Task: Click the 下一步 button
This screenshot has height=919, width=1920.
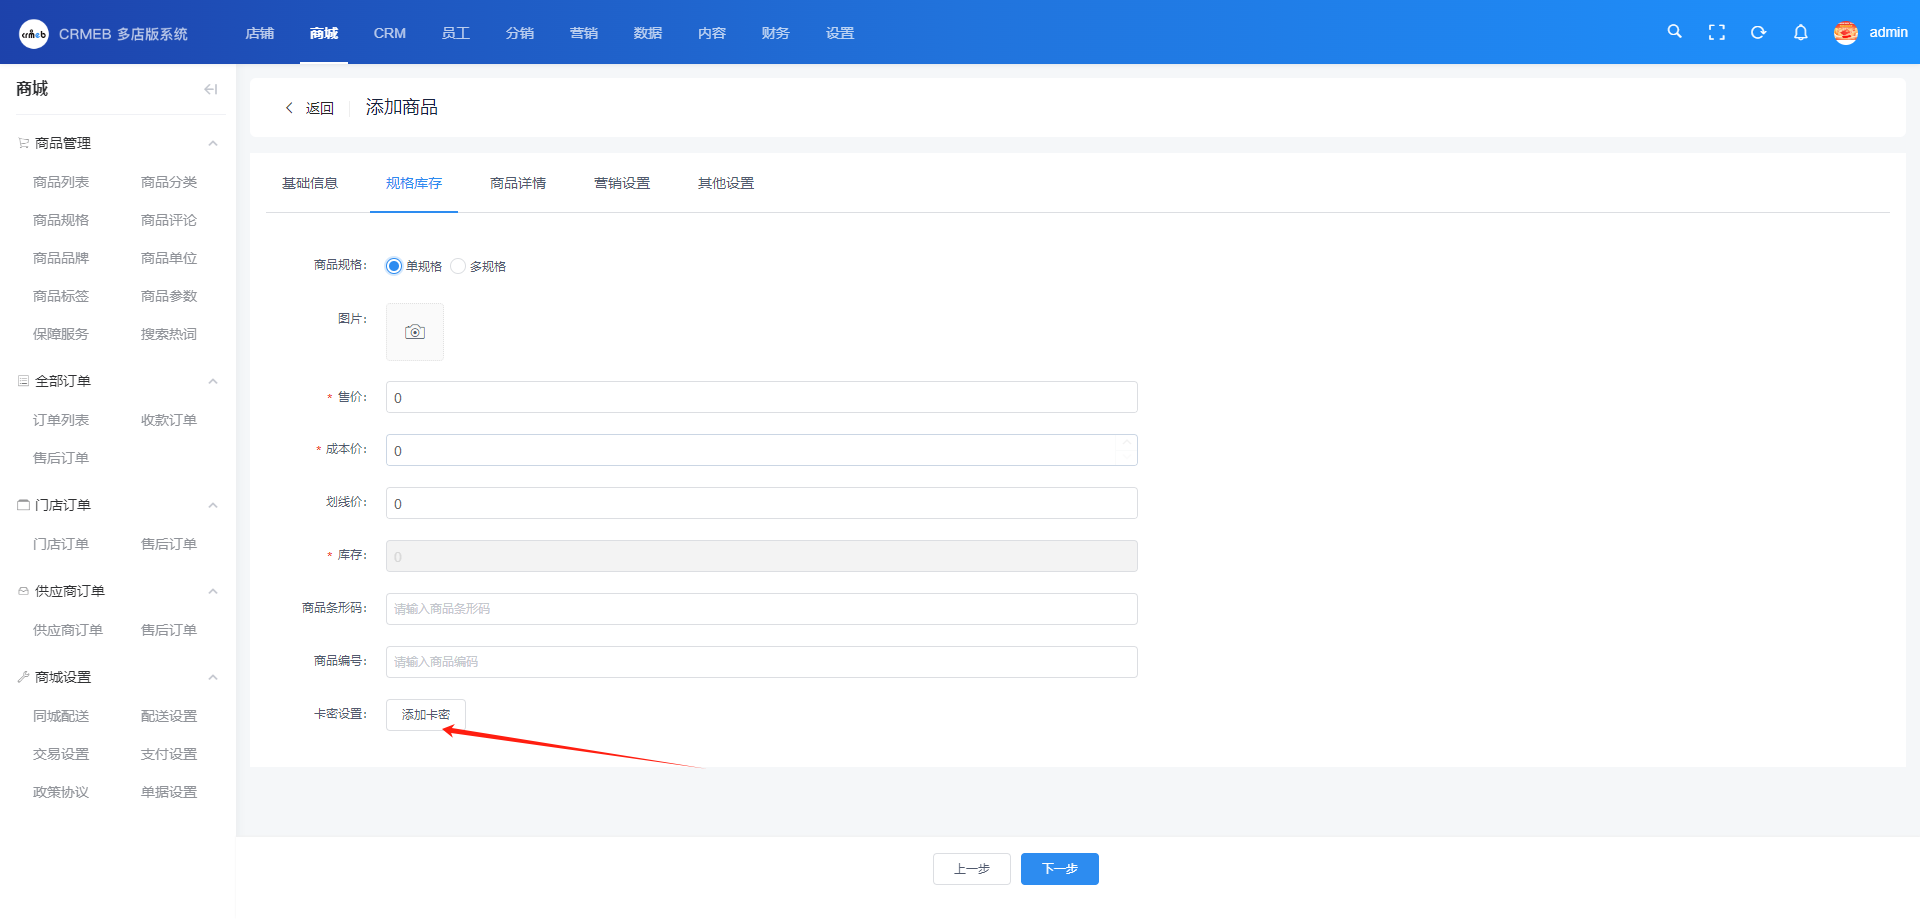Action: [x=1060, y=869]
